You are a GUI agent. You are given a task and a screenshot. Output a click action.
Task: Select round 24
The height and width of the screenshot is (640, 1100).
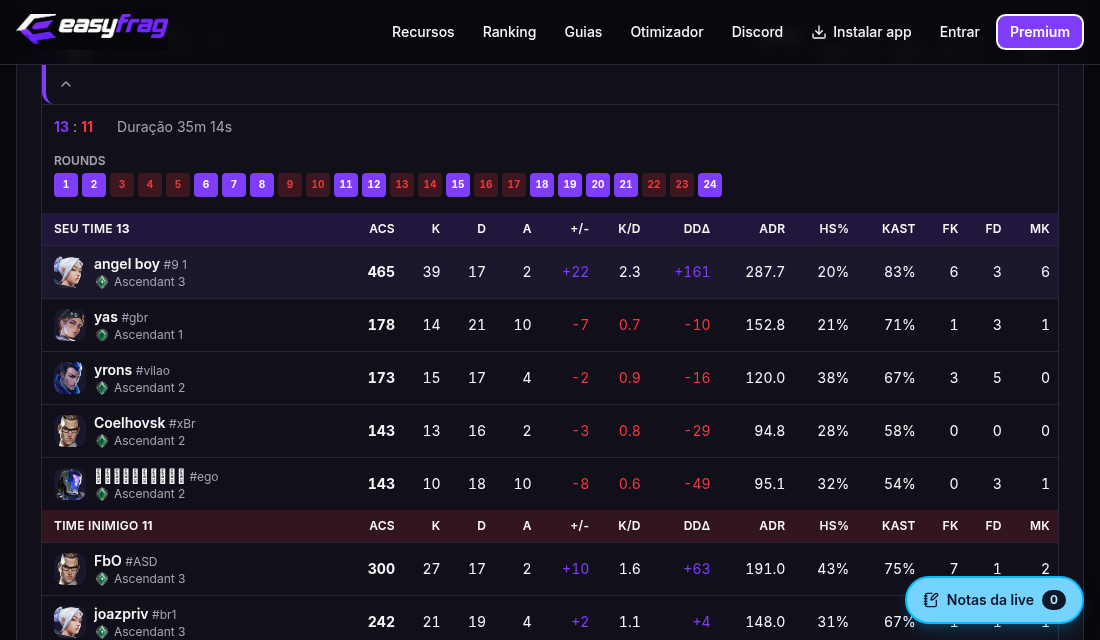pos(710,185)
